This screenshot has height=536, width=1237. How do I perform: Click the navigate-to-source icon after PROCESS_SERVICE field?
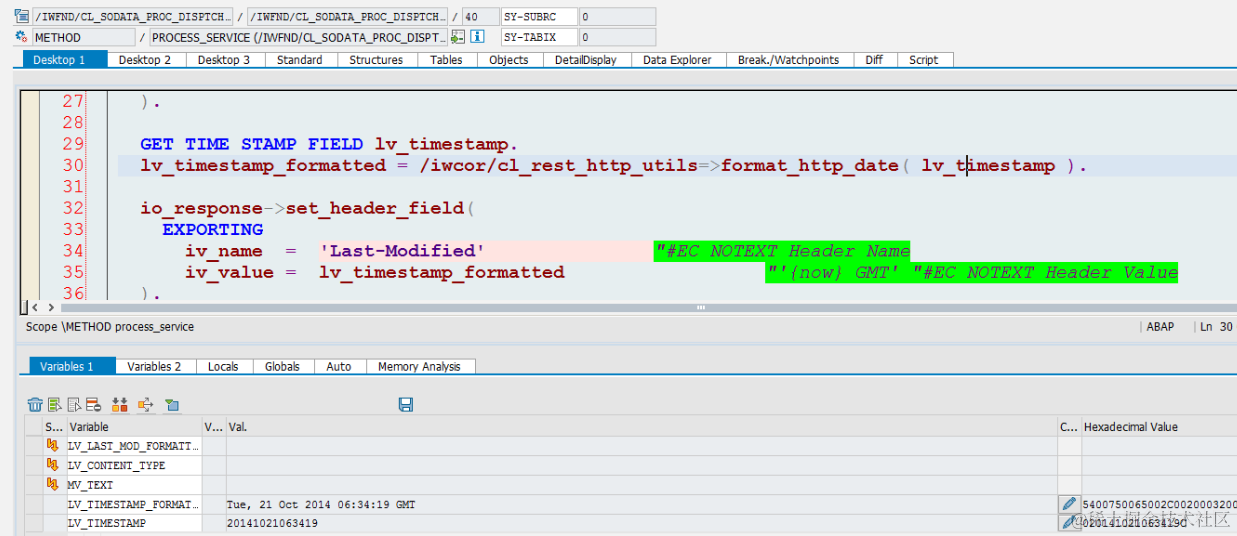[458, 37]
